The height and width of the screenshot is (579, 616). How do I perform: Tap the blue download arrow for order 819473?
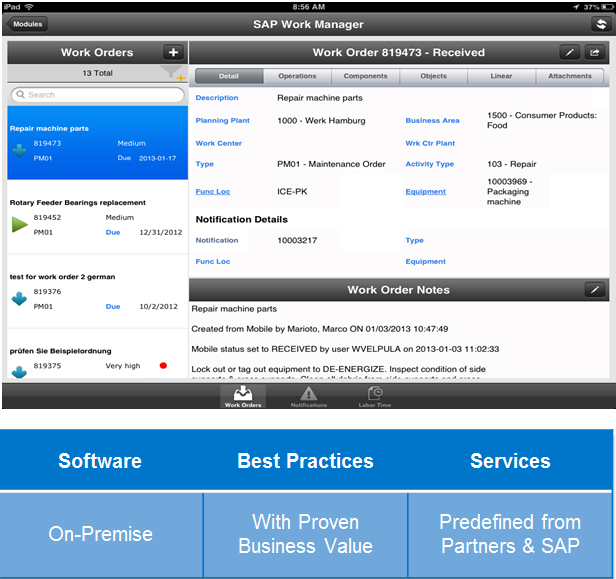point(19,150)
